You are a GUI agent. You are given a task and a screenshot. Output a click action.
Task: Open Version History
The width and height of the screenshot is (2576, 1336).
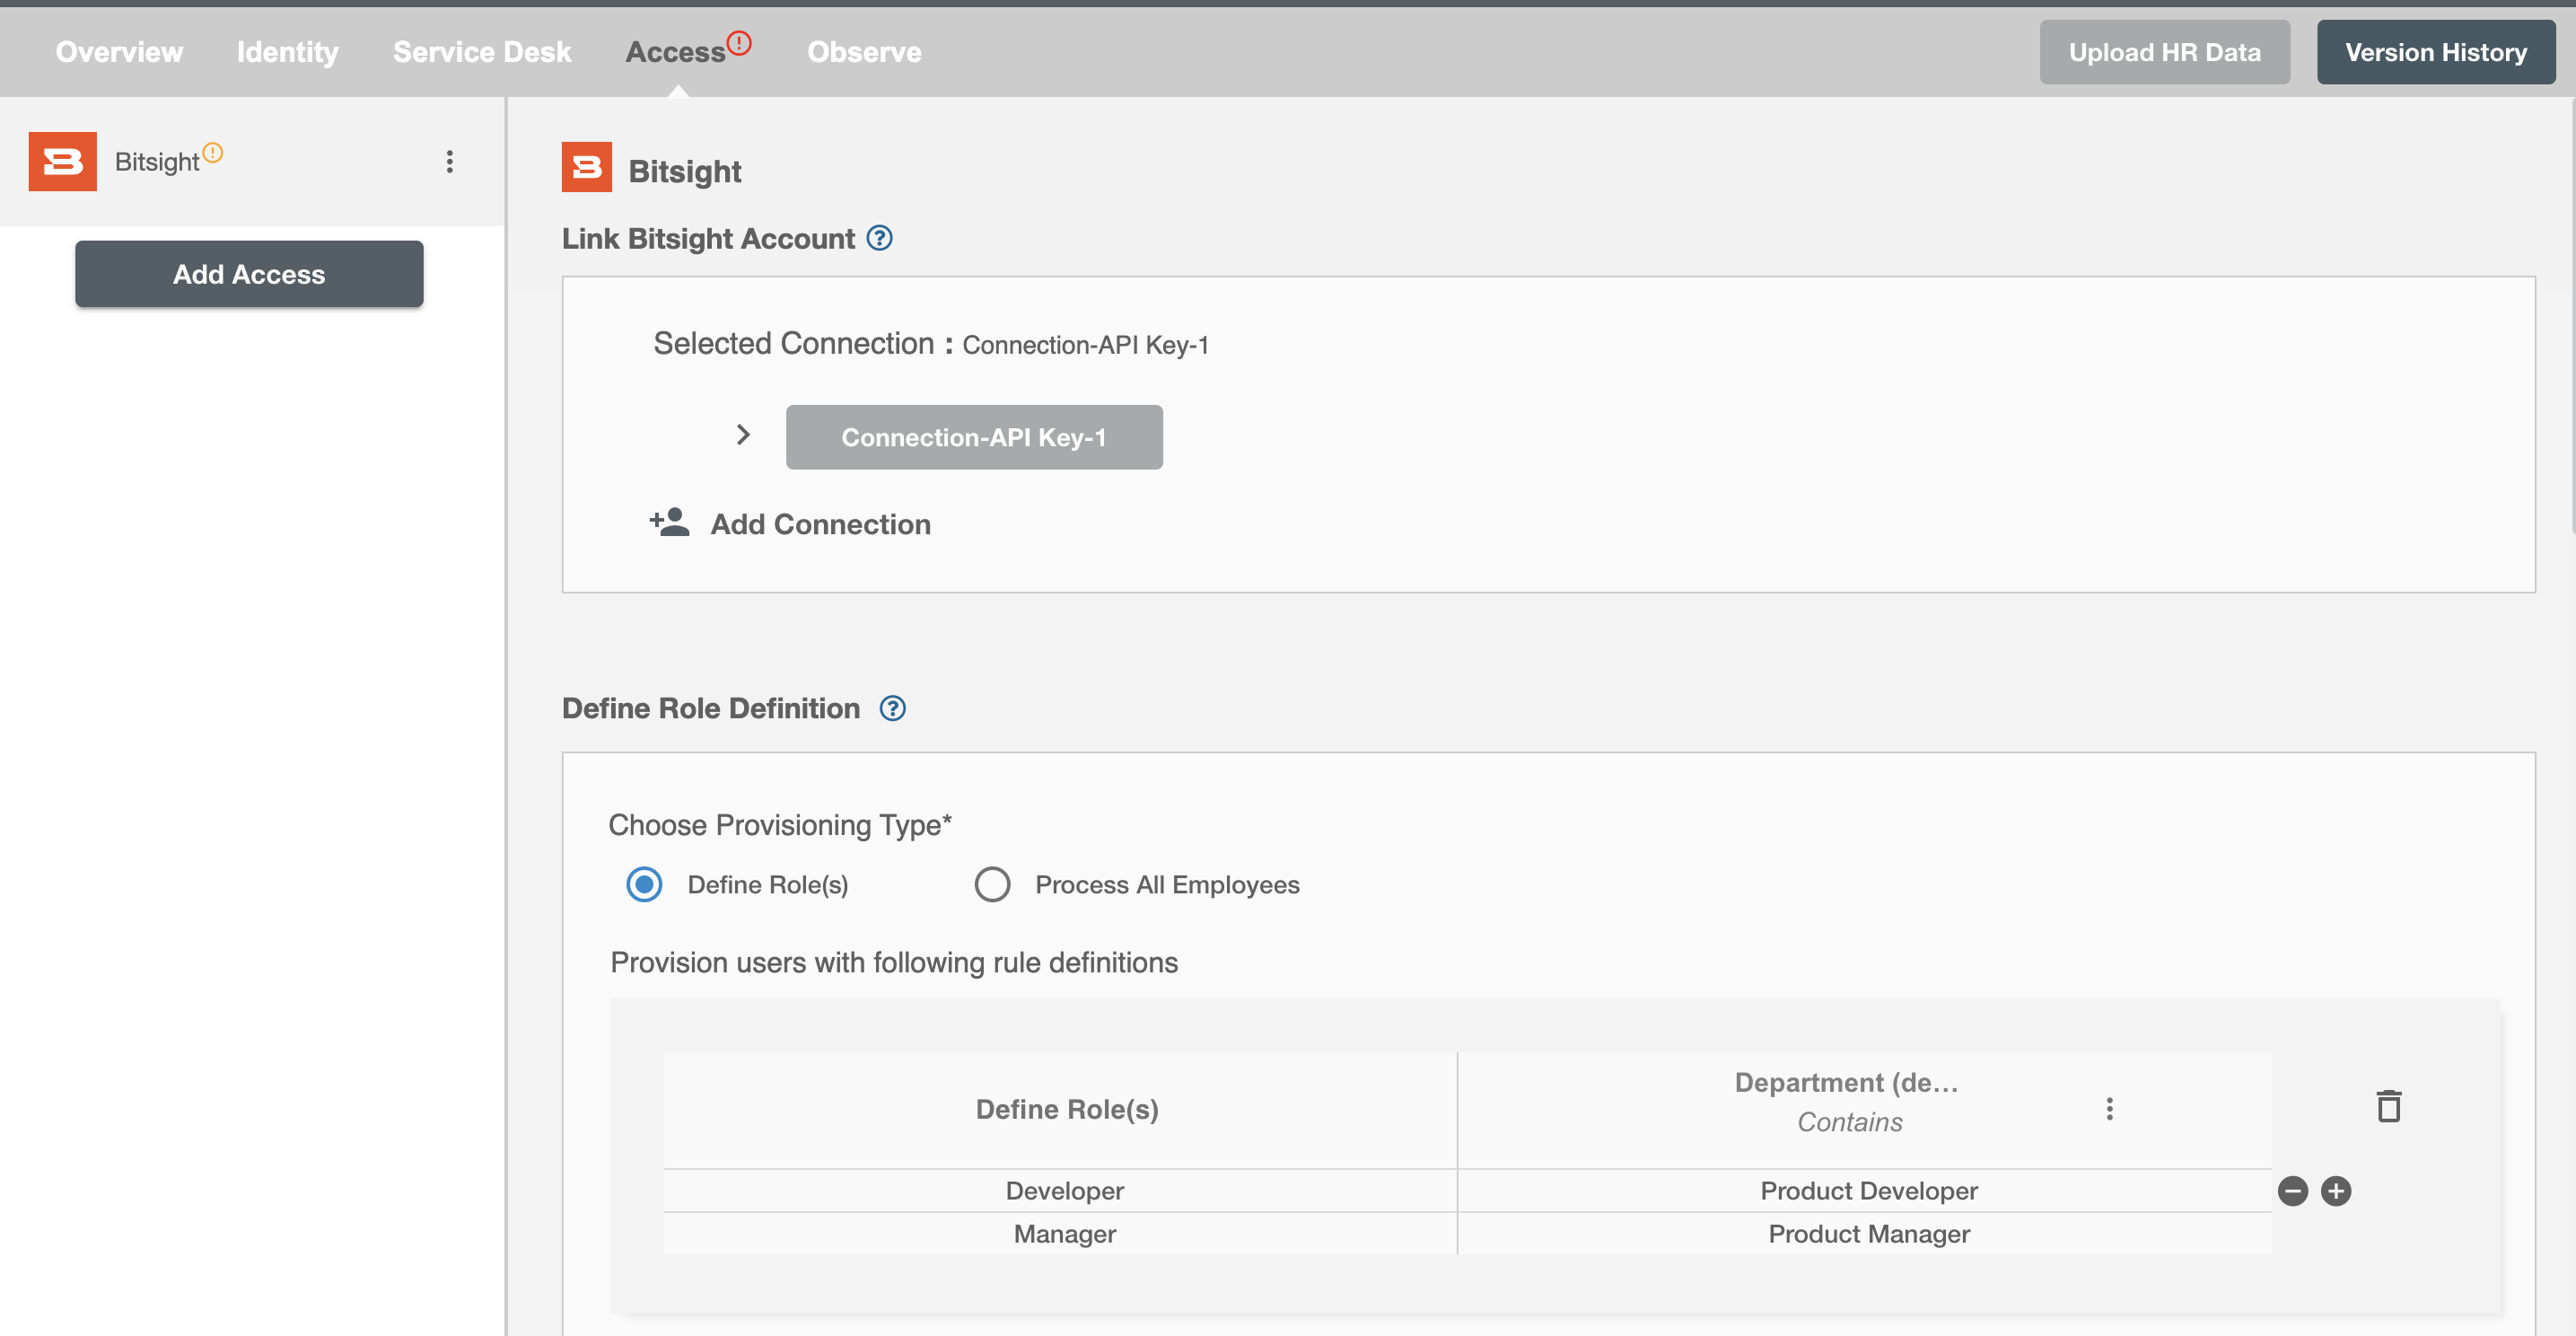tap(2436, 52)
